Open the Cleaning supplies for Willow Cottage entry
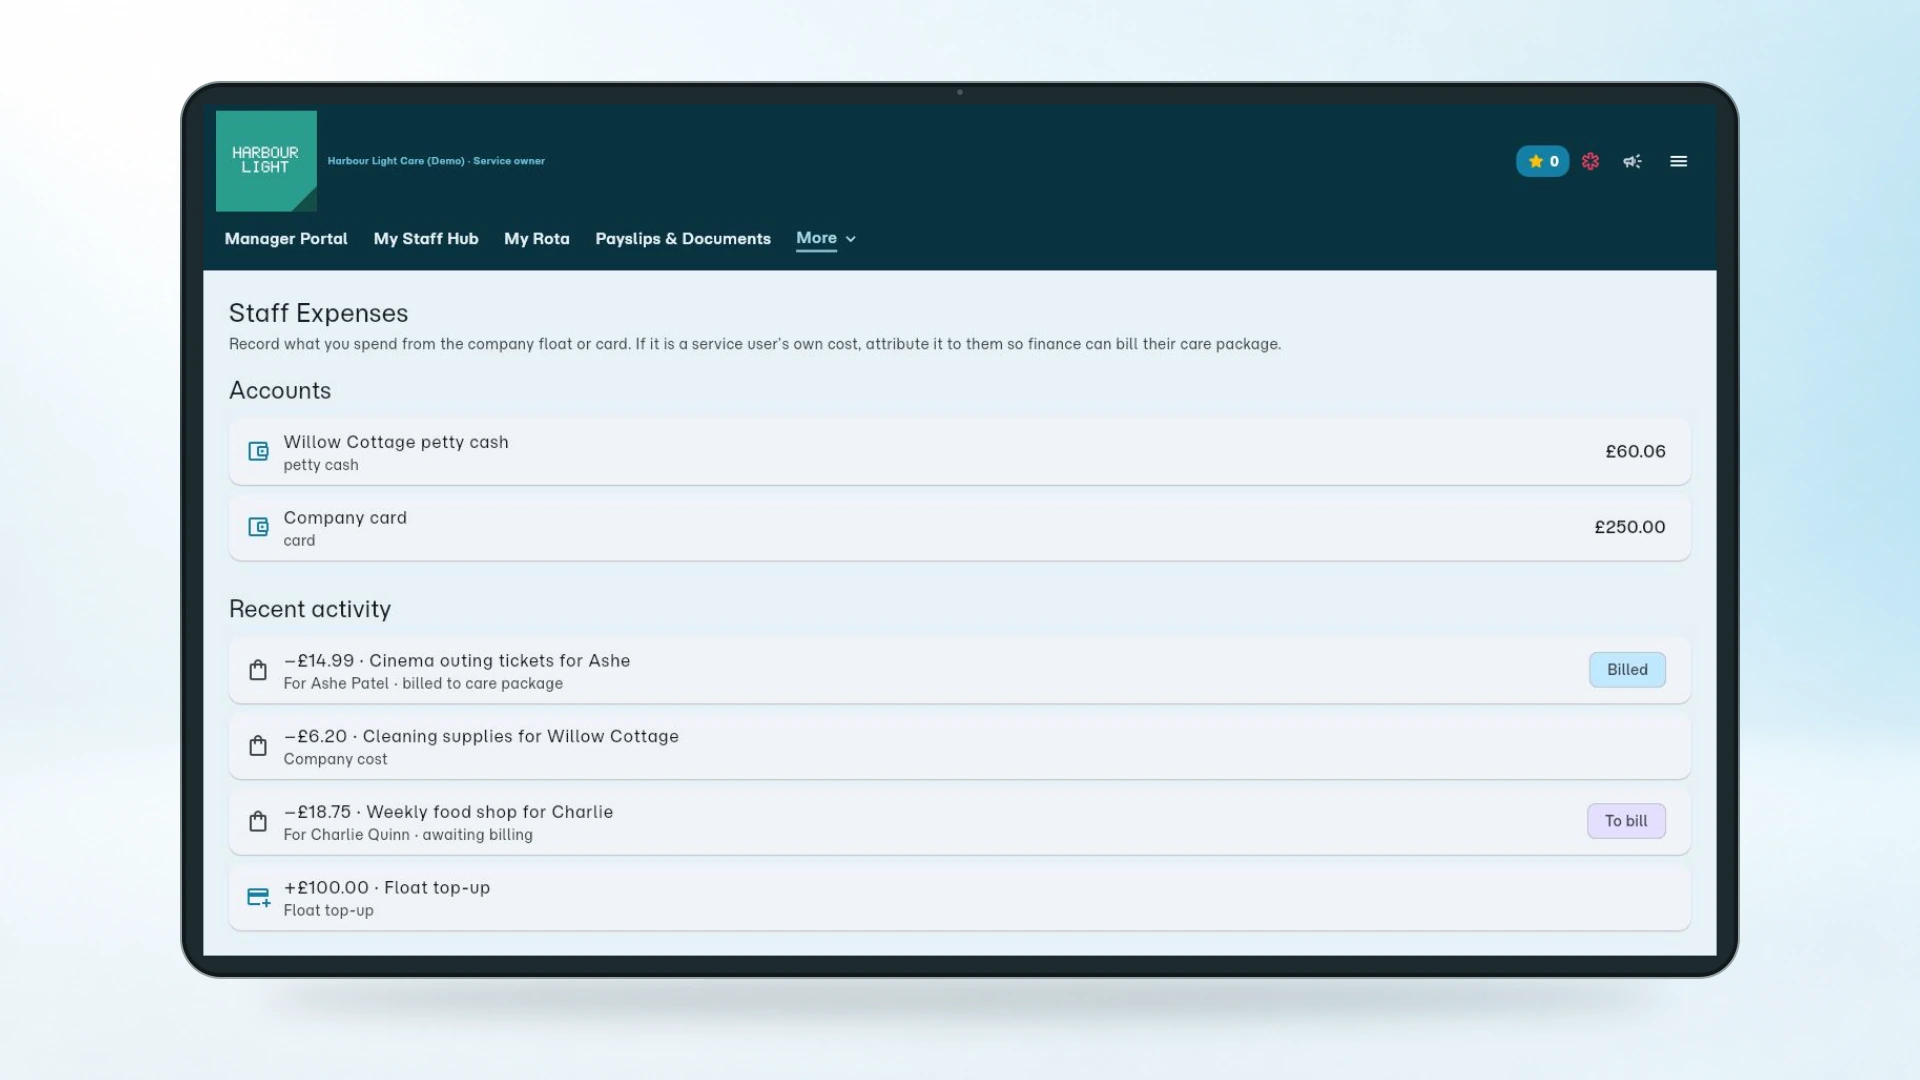 (959, 746)
